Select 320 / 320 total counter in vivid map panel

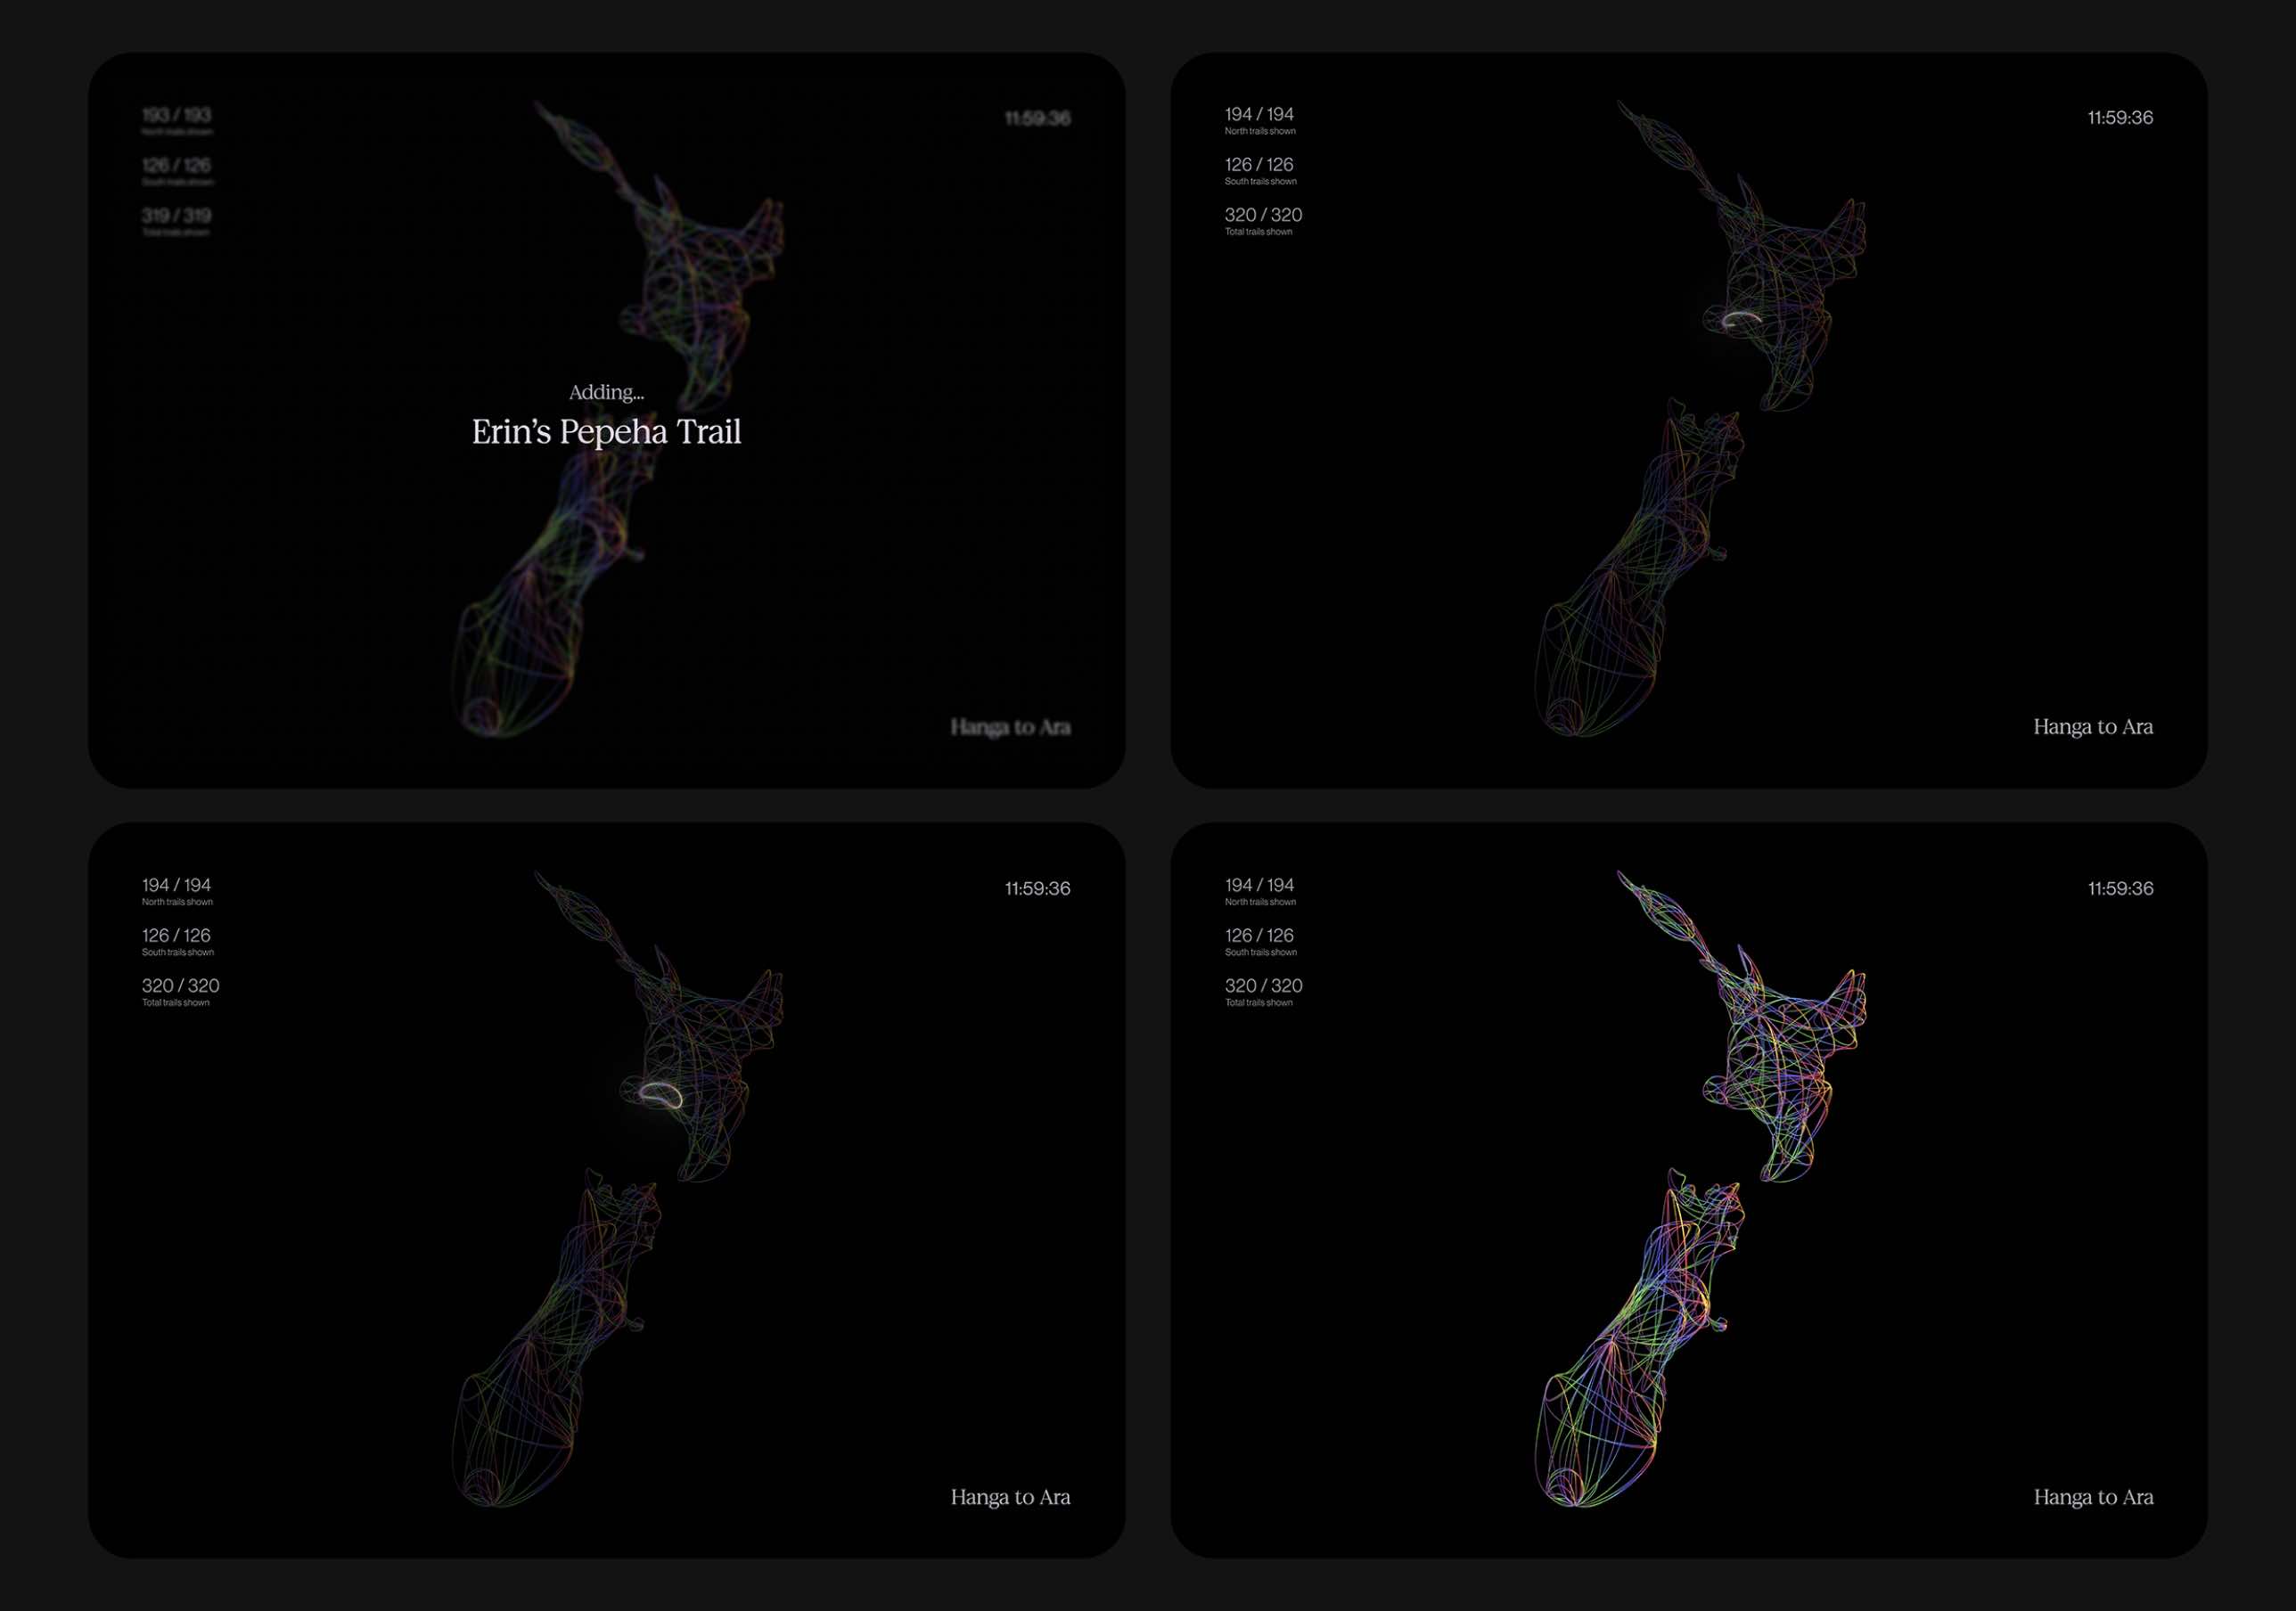(1263, 985)
